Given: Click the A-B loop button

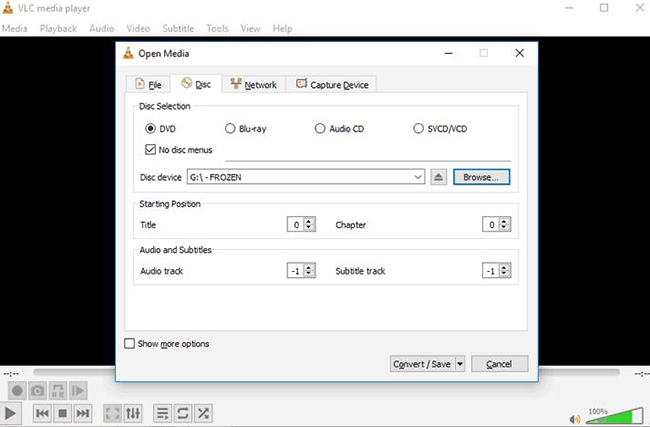Looking at the screenshot, I should [58, 391].
